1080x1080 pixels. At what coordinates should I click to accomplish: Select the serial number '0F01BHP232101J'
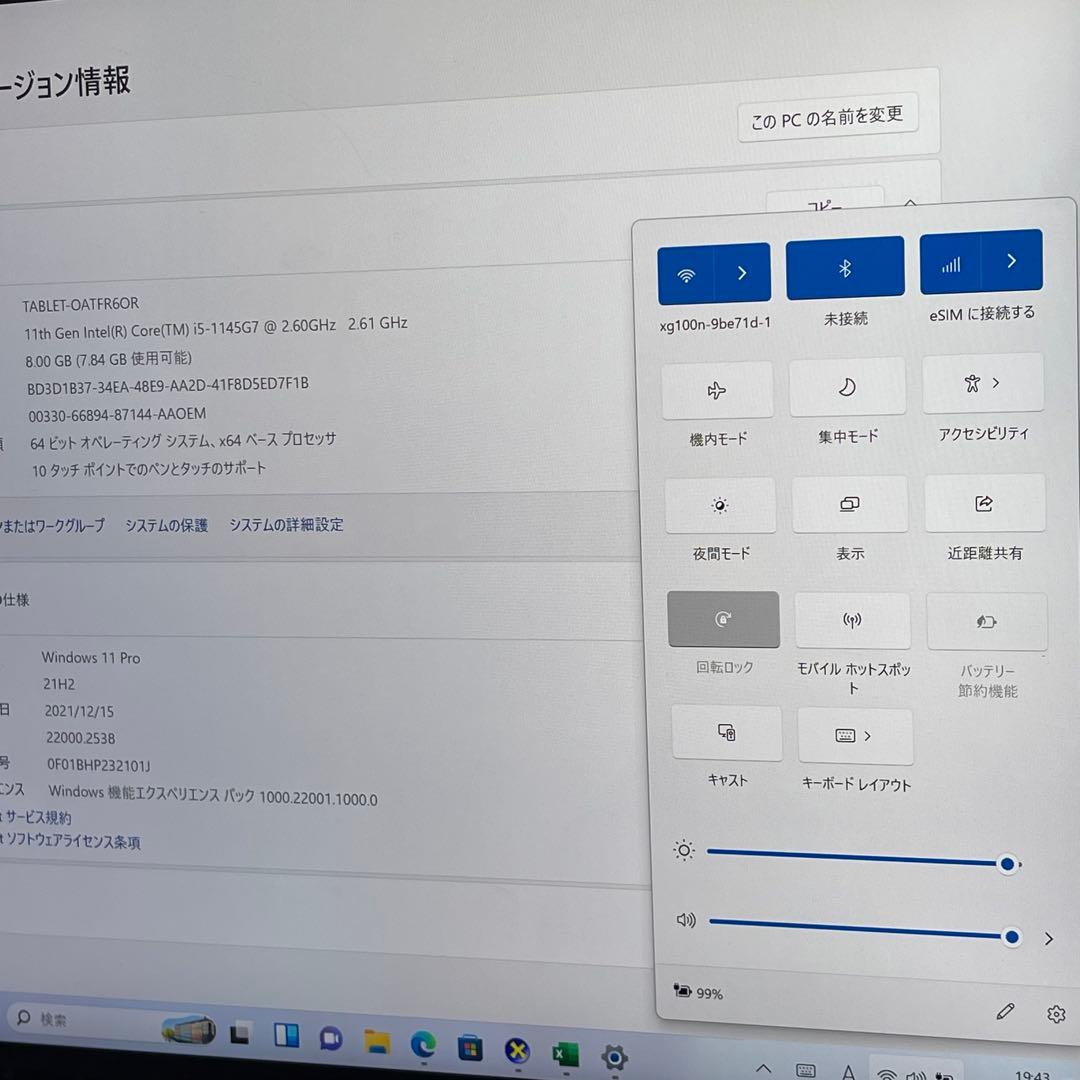pyautogui.click(x=98, y=765)
